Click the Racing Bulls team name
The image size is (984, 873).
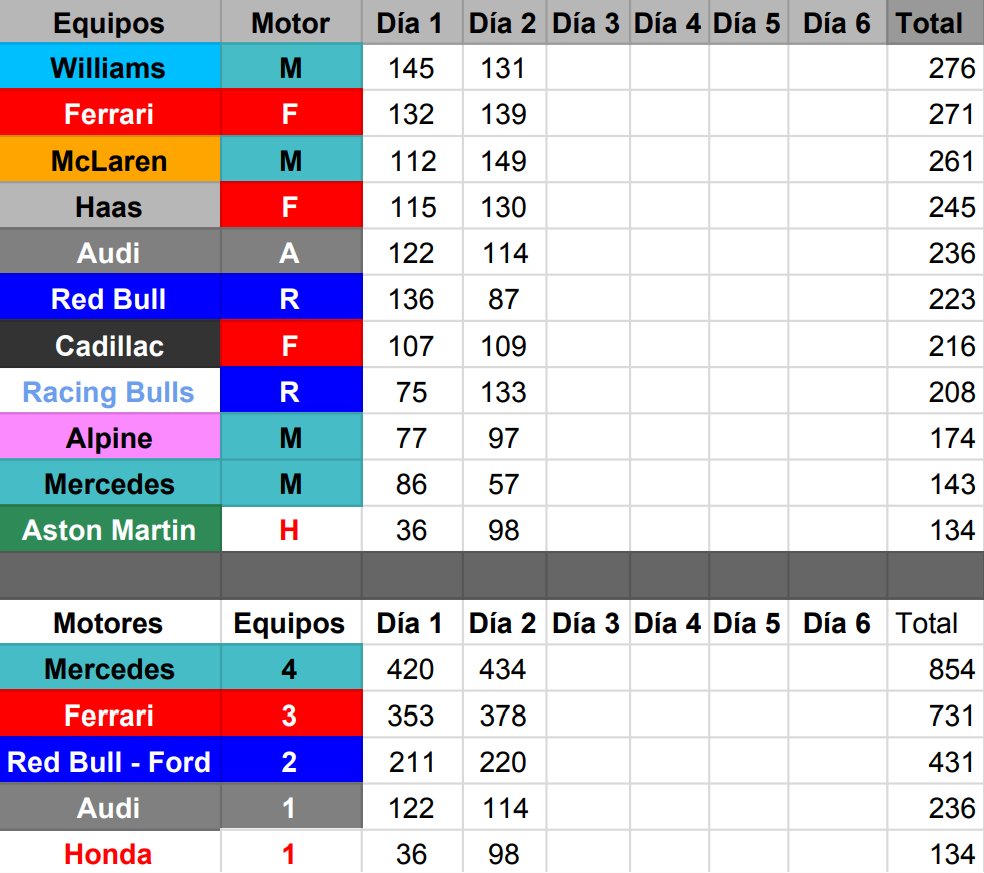coord(110,391)
